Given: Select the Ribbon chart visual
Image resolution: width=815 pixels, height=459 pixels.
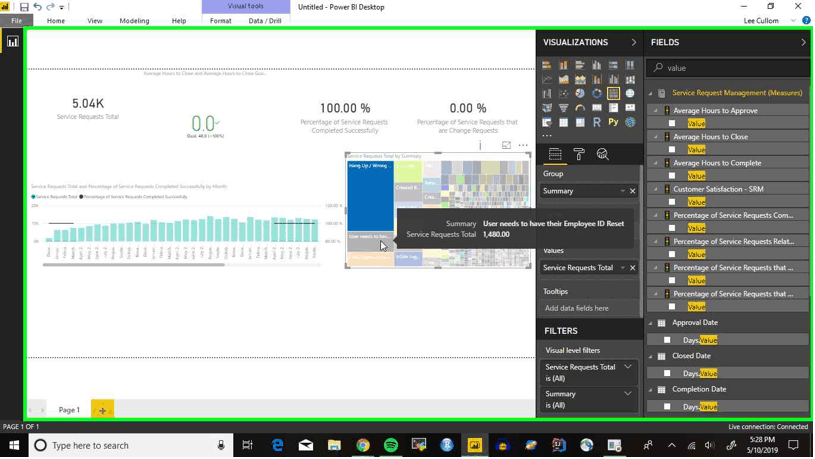Looking at the screenshot, I should [630, 80].
